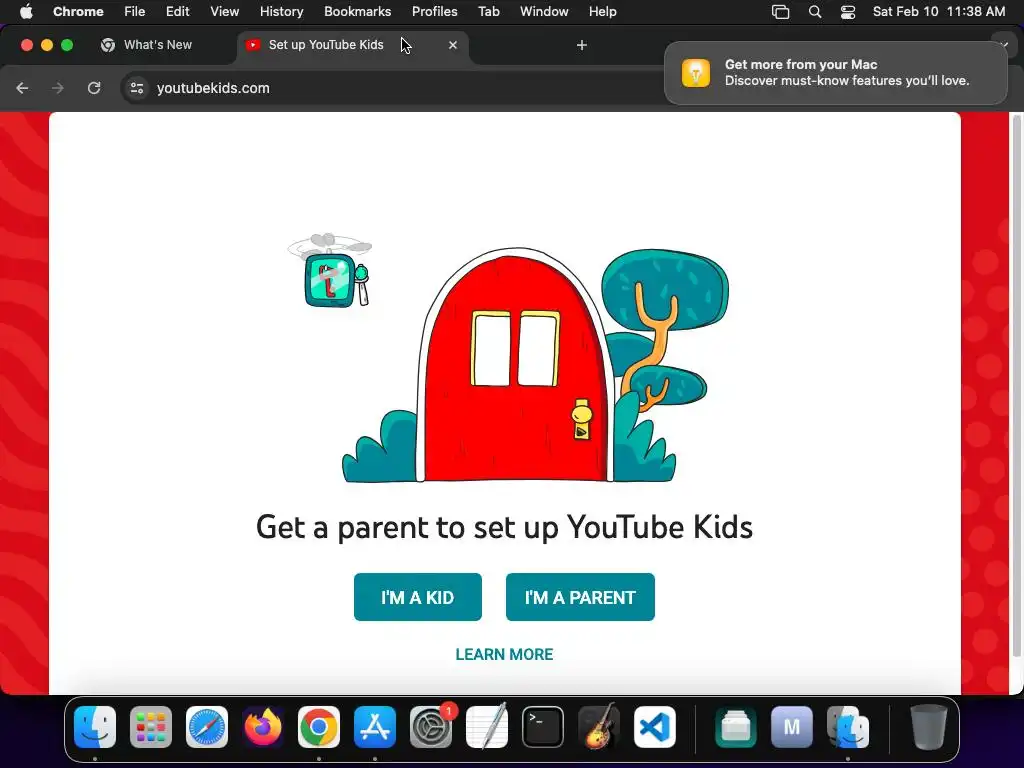Screen dimensions: 1024x768
Task: Launch GarageBand from the Dock
Action: pos(599,727)
